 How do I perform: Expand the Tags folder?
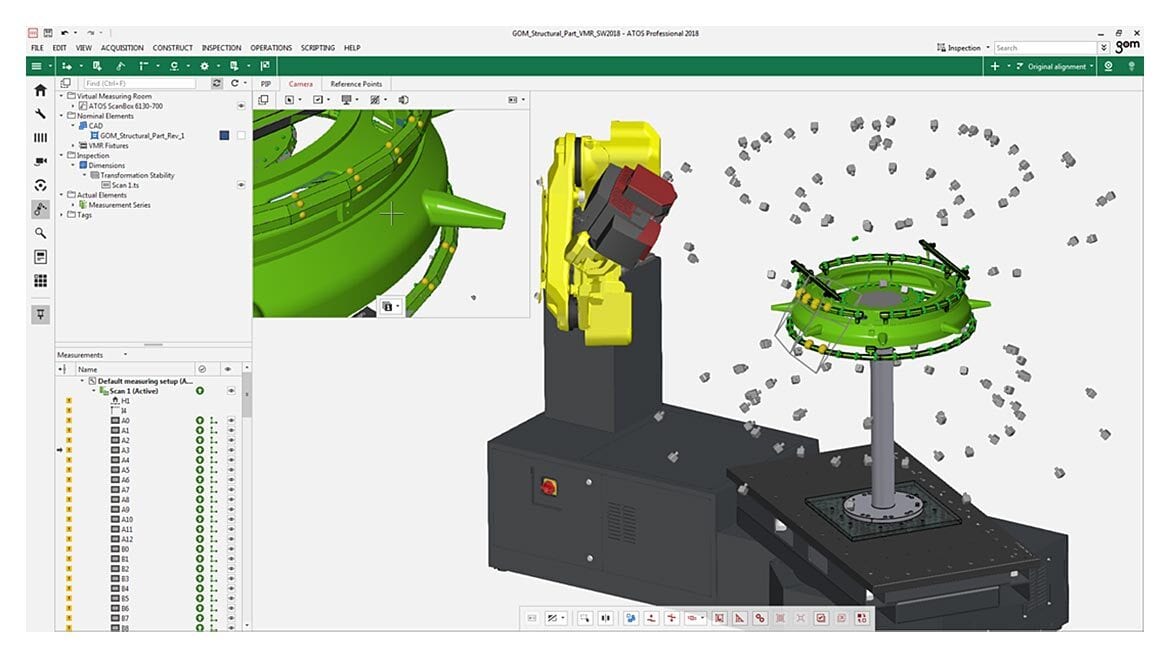[x=62, y=215]
